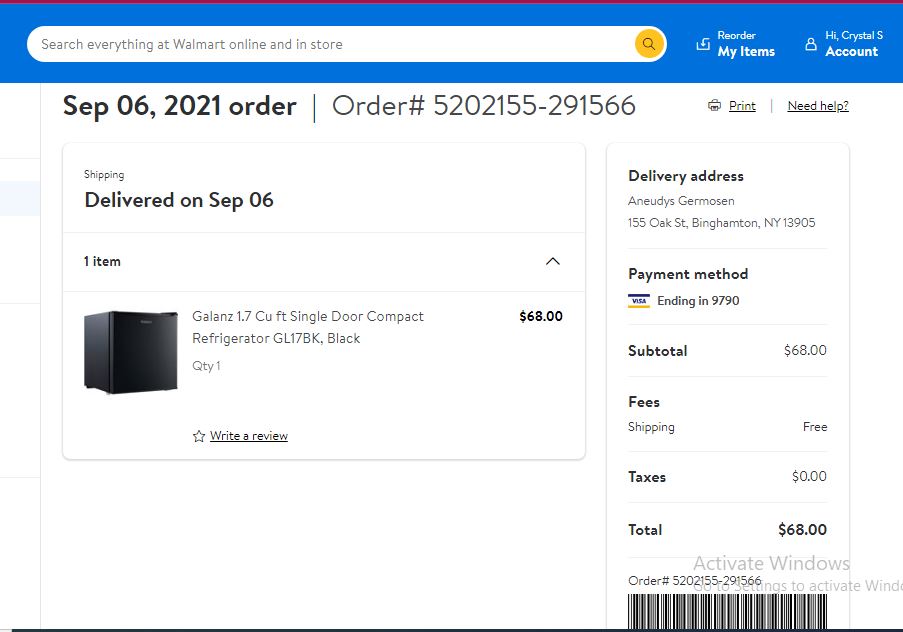
Task: Collapse the 1 item section chevron
Action: click(x=552, y=262)
